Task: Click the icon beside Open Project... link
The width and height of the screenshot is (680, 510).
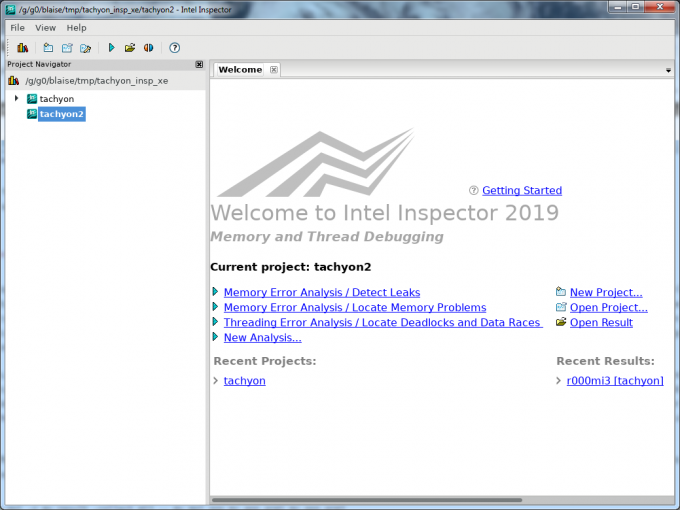Action: tap(561, 307)
